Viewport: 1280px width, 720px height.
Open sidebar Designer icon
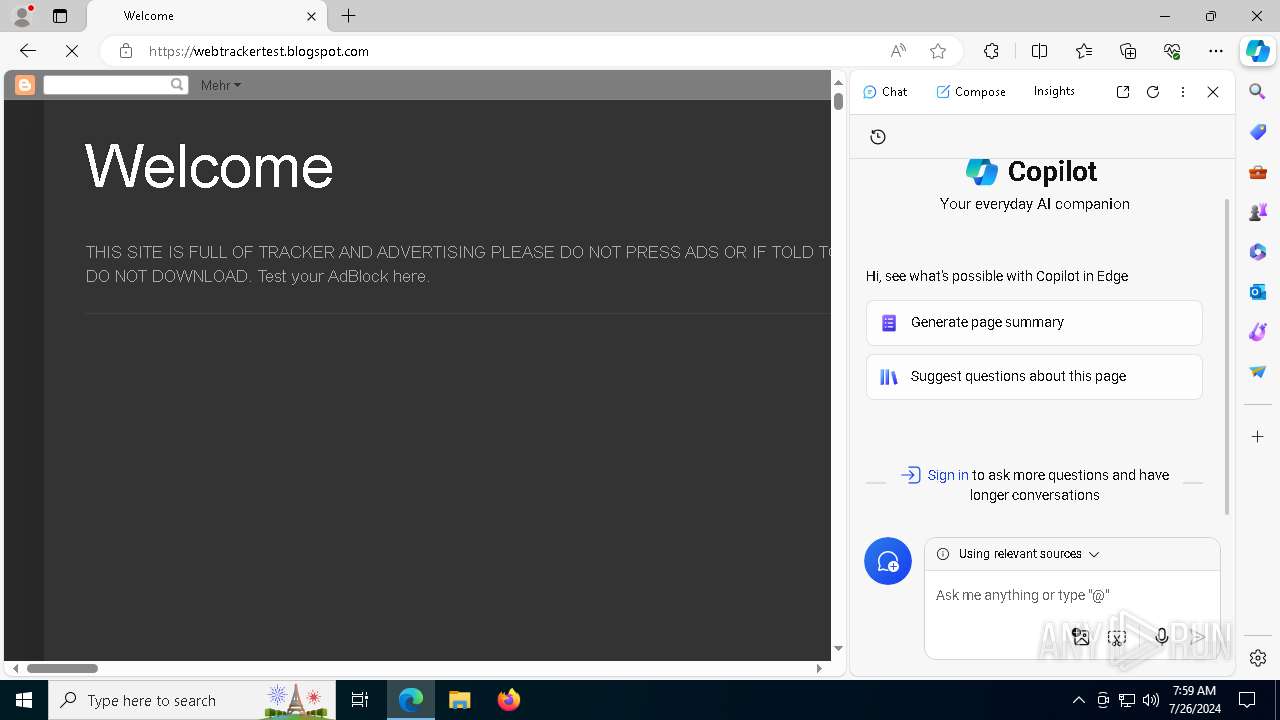pos(1258,332)
